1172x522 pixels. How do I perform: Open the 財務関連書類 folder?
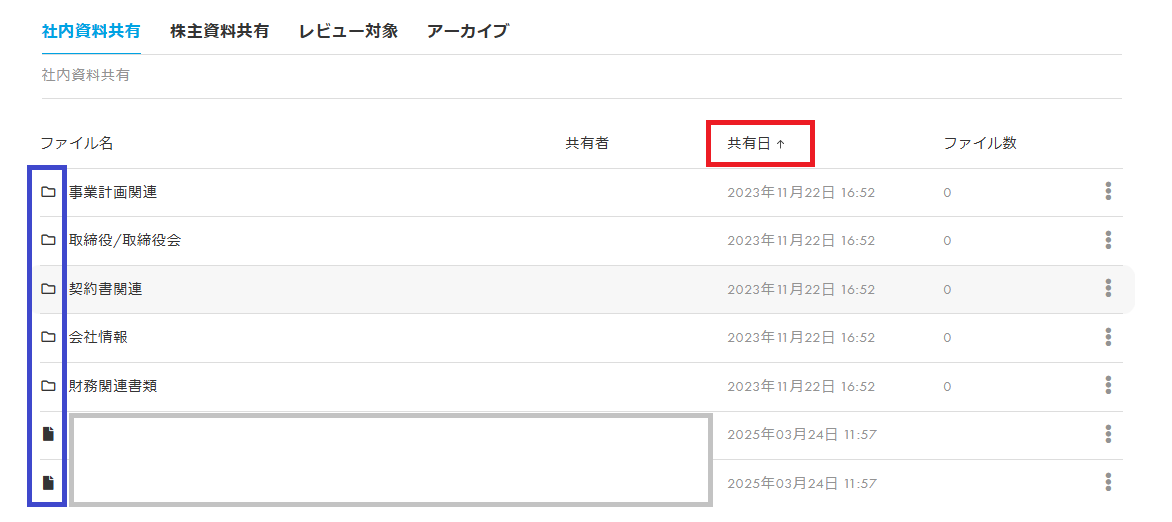[x=113, y=386]
